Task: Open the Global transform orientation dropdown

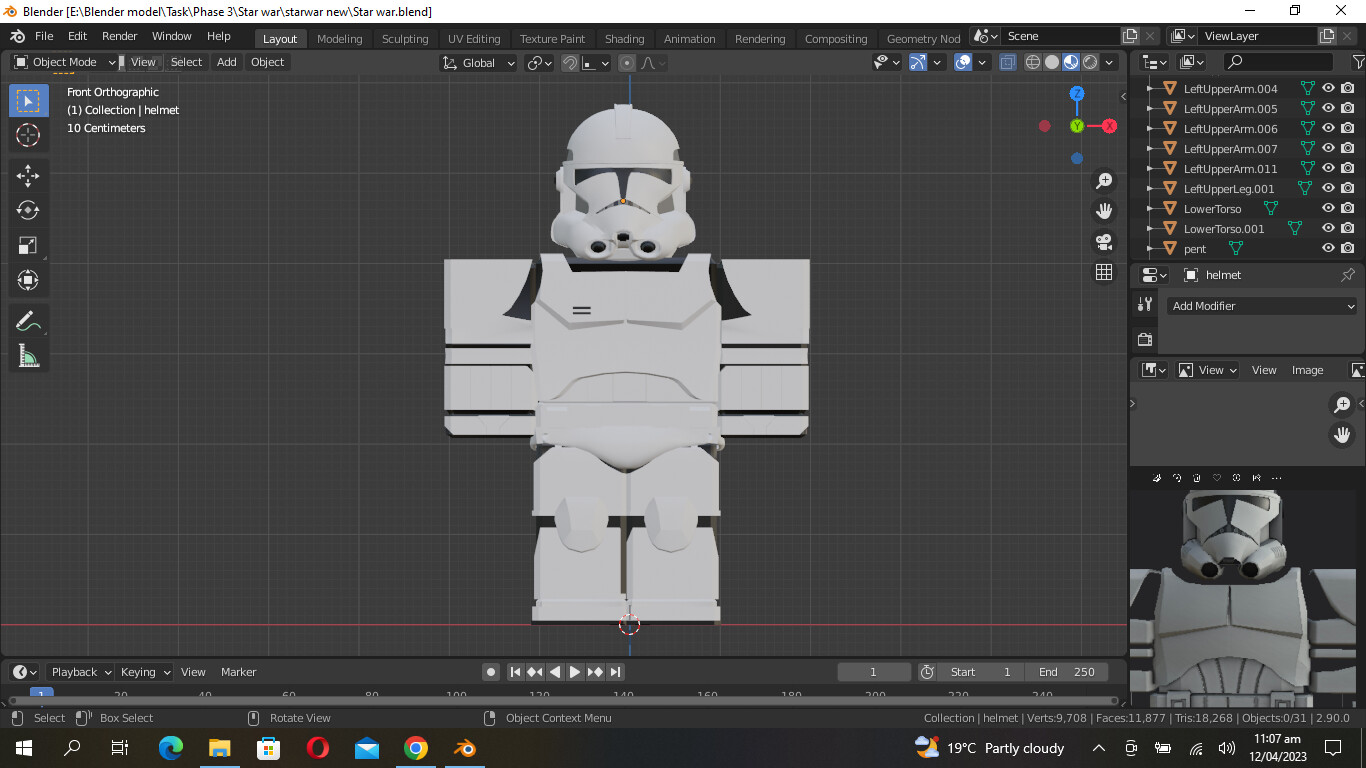Action: tap(479, 63)
